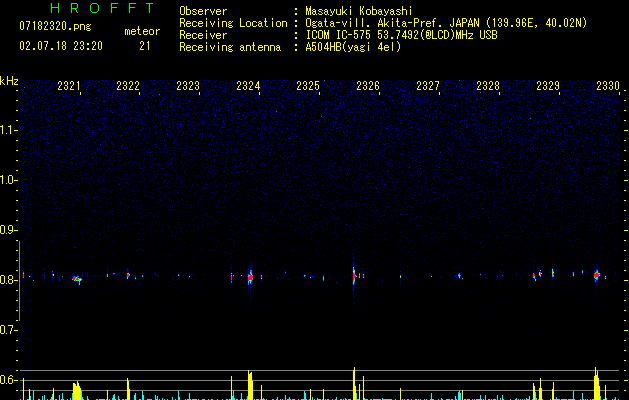Click the Observer label
Viewport: 629px width, 400px height.
click(x=203, y=11)
